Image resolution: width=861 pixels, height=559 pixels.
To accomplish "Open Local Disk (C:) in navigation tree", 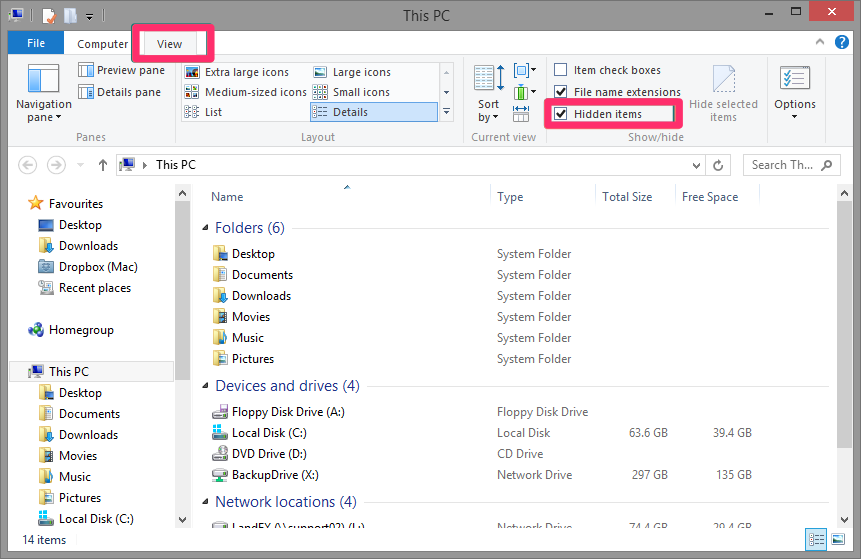I will pyautogui.click(x=96, y=519).
